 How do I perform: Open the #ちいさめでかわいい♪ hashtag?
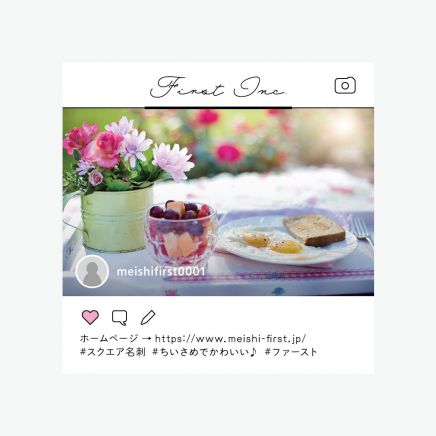tap(205, 352)
